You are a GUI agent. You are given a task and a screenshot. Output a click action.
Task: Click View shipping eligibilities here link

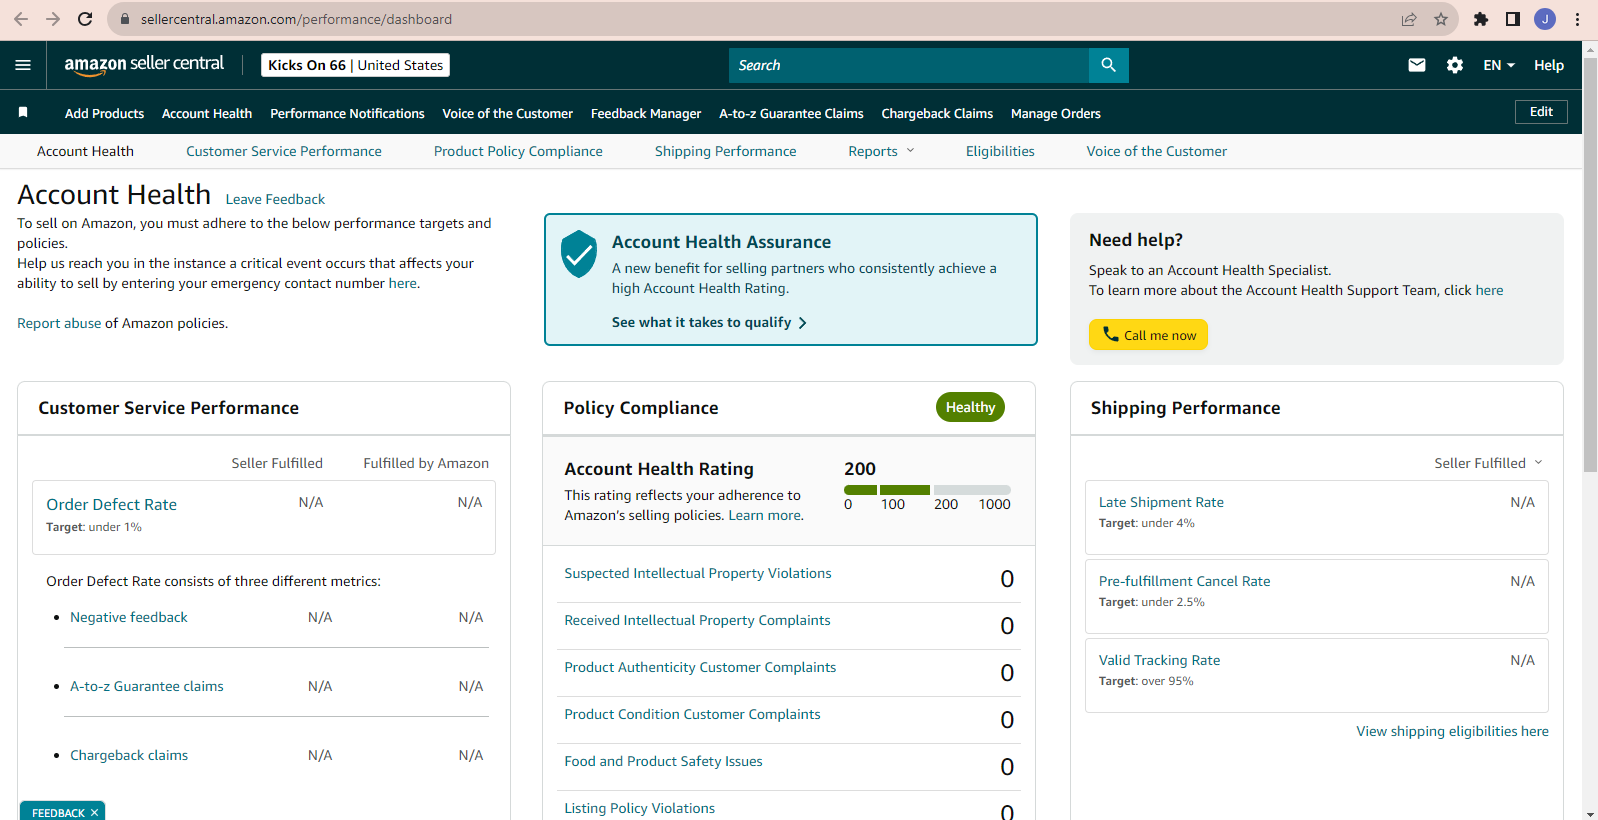tap(1452, 731)
